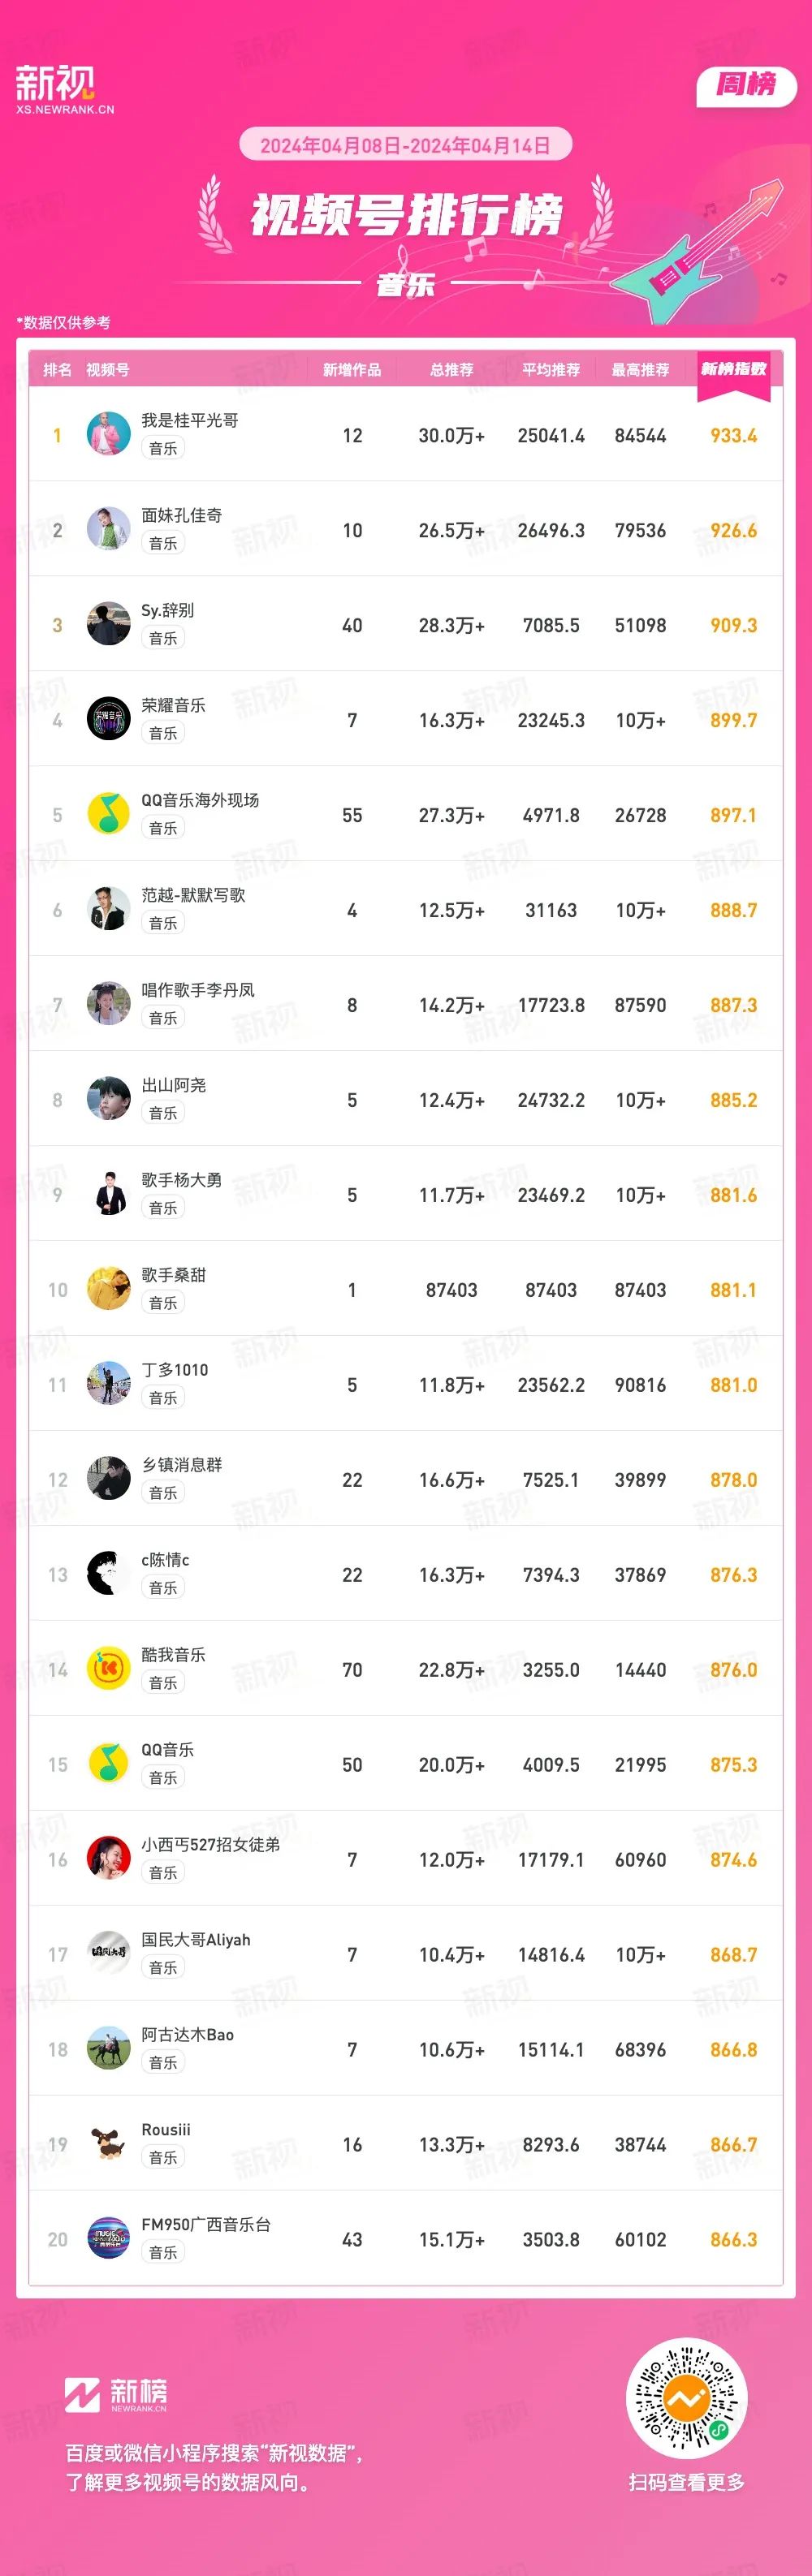Click the Rousiii dog avatar

tap(109, 2144)
